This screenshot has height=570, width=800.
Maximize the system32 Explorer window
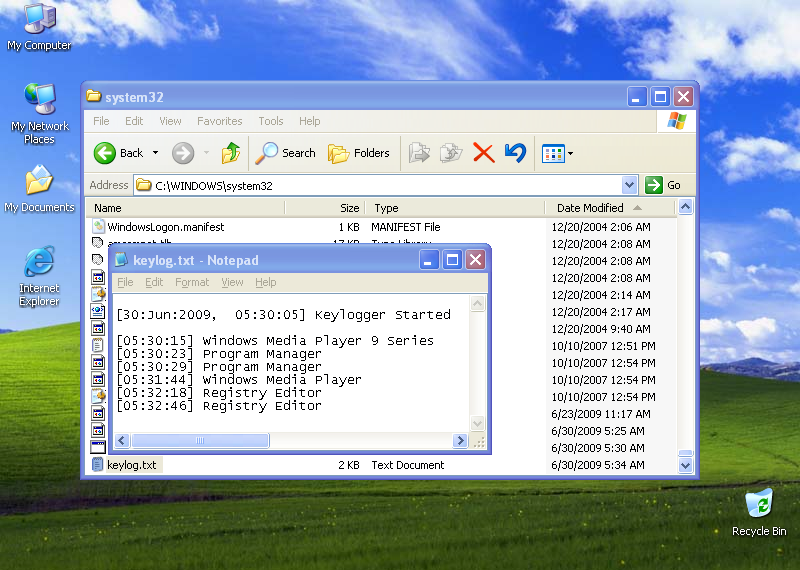pyautogui.click(x=660, y=96)
